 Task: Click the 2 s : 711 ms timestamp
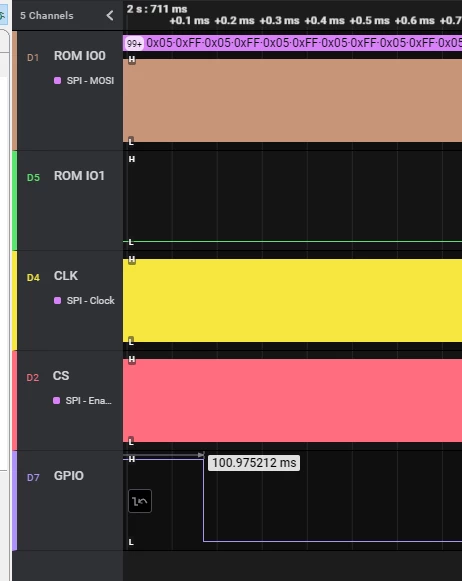click(157, 9)
